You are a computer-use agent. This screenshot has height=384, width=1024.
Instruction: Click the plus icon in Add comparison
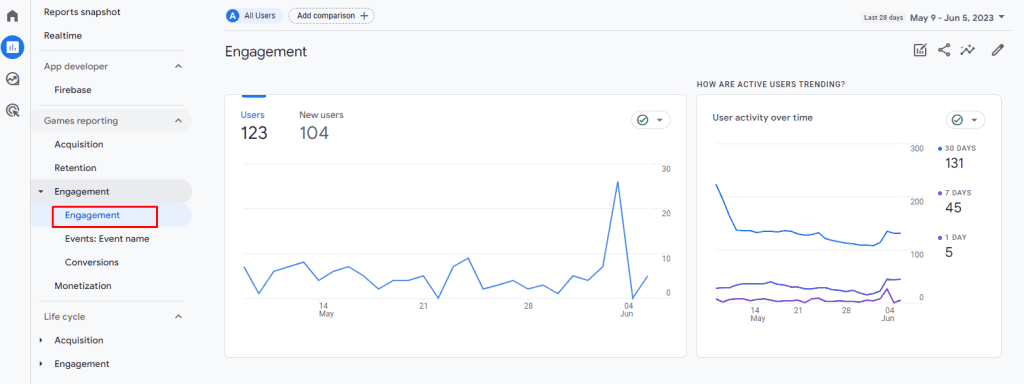(x=364, y=16)
